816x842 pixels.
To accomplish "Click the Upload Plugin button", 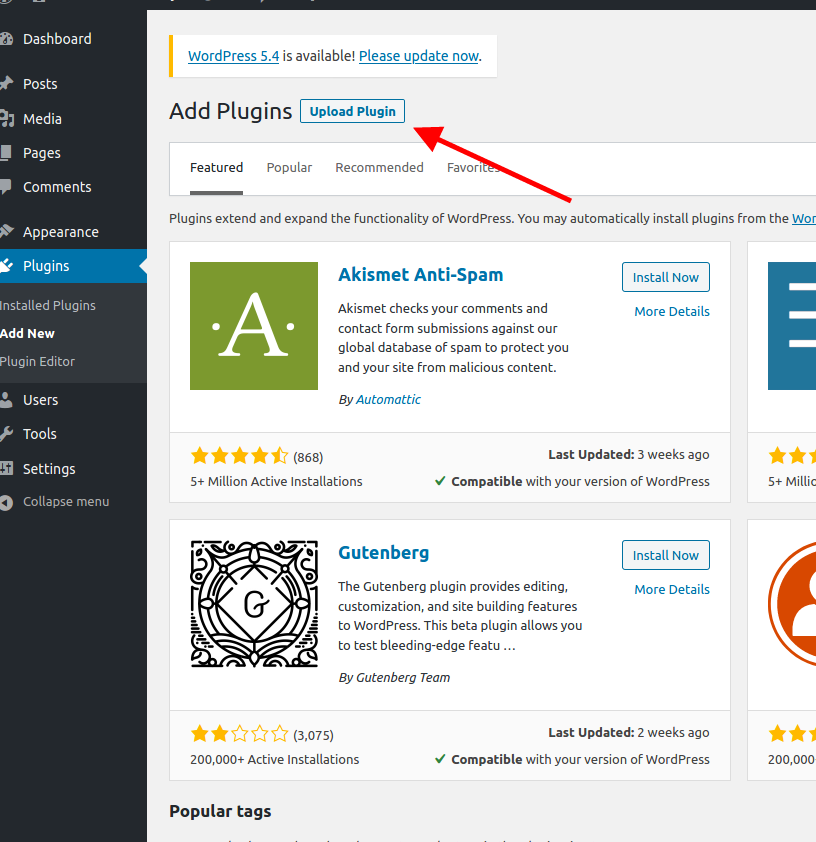I will [x=352, y=111].
